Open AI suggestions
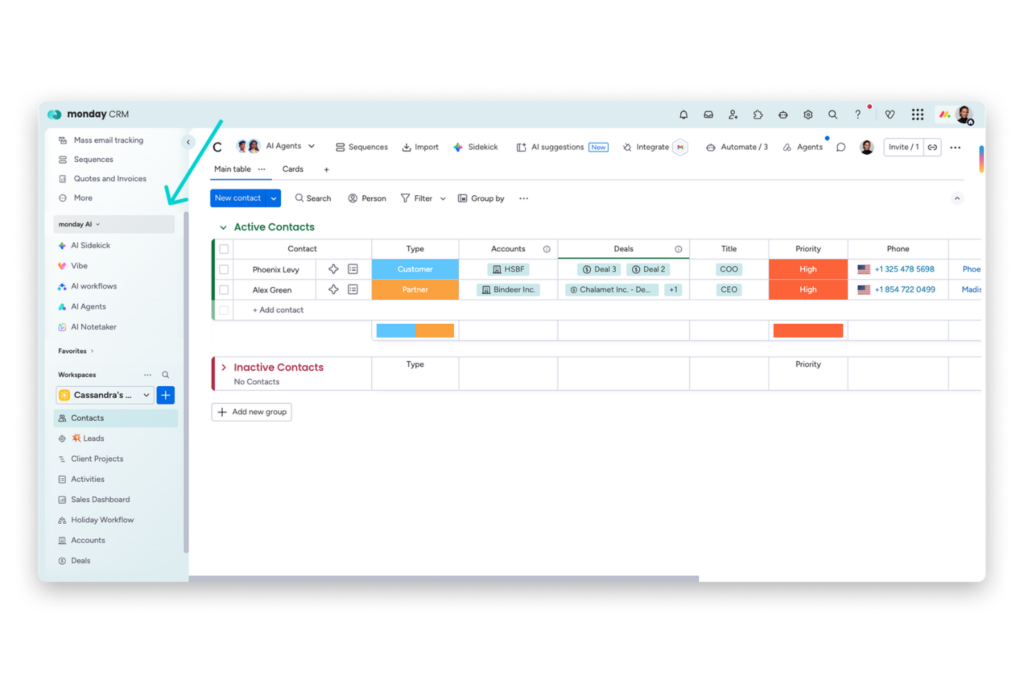Viewport: 1024px width, 683px height. point(562,147)
